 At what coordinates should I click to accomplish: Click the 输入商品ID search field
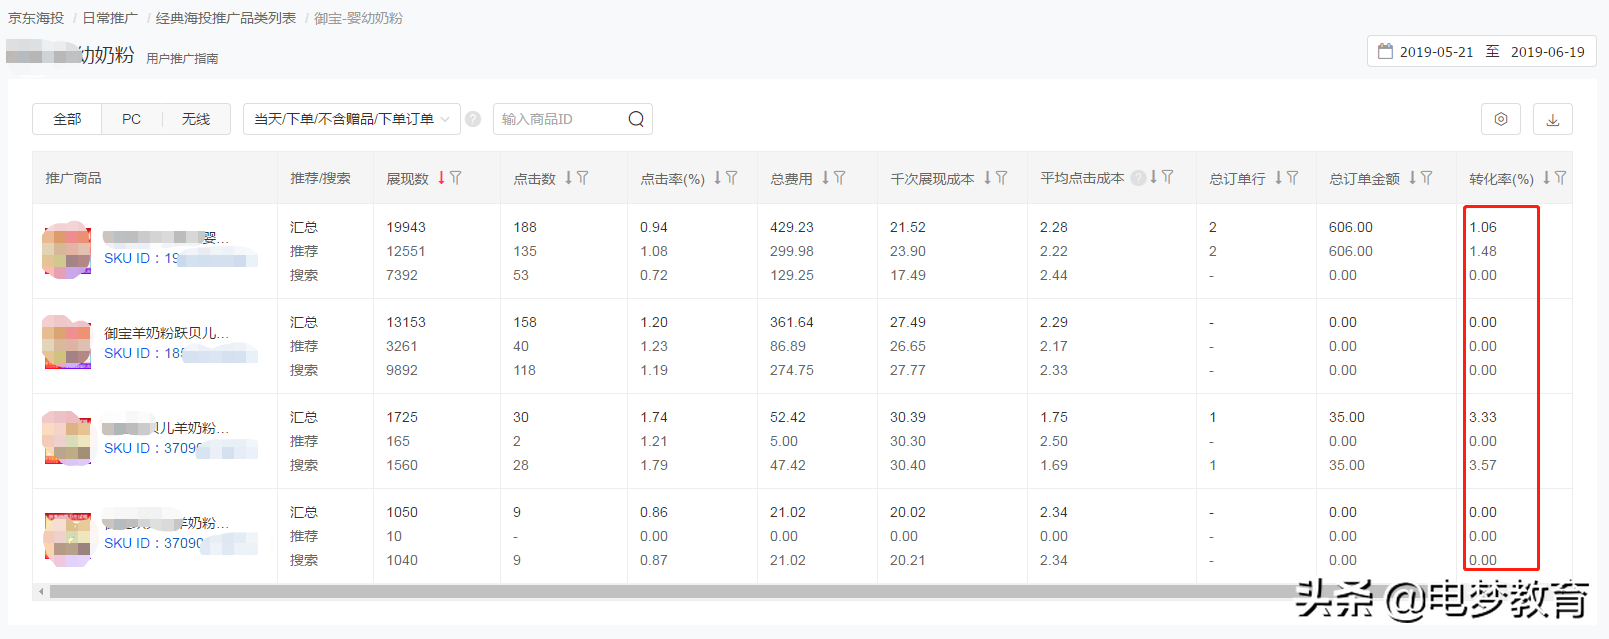(560, 119)
